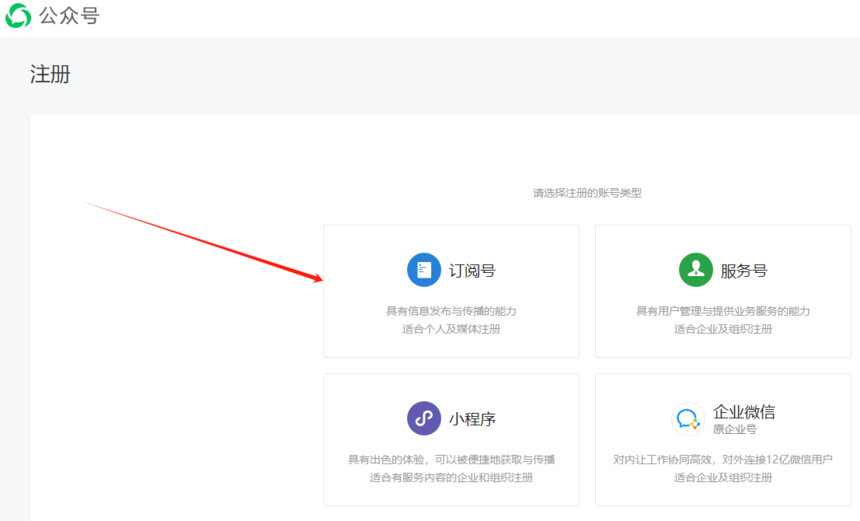Click the 服务号 green person icon
The image size is (860, 521).
click(x=696, y=270)
